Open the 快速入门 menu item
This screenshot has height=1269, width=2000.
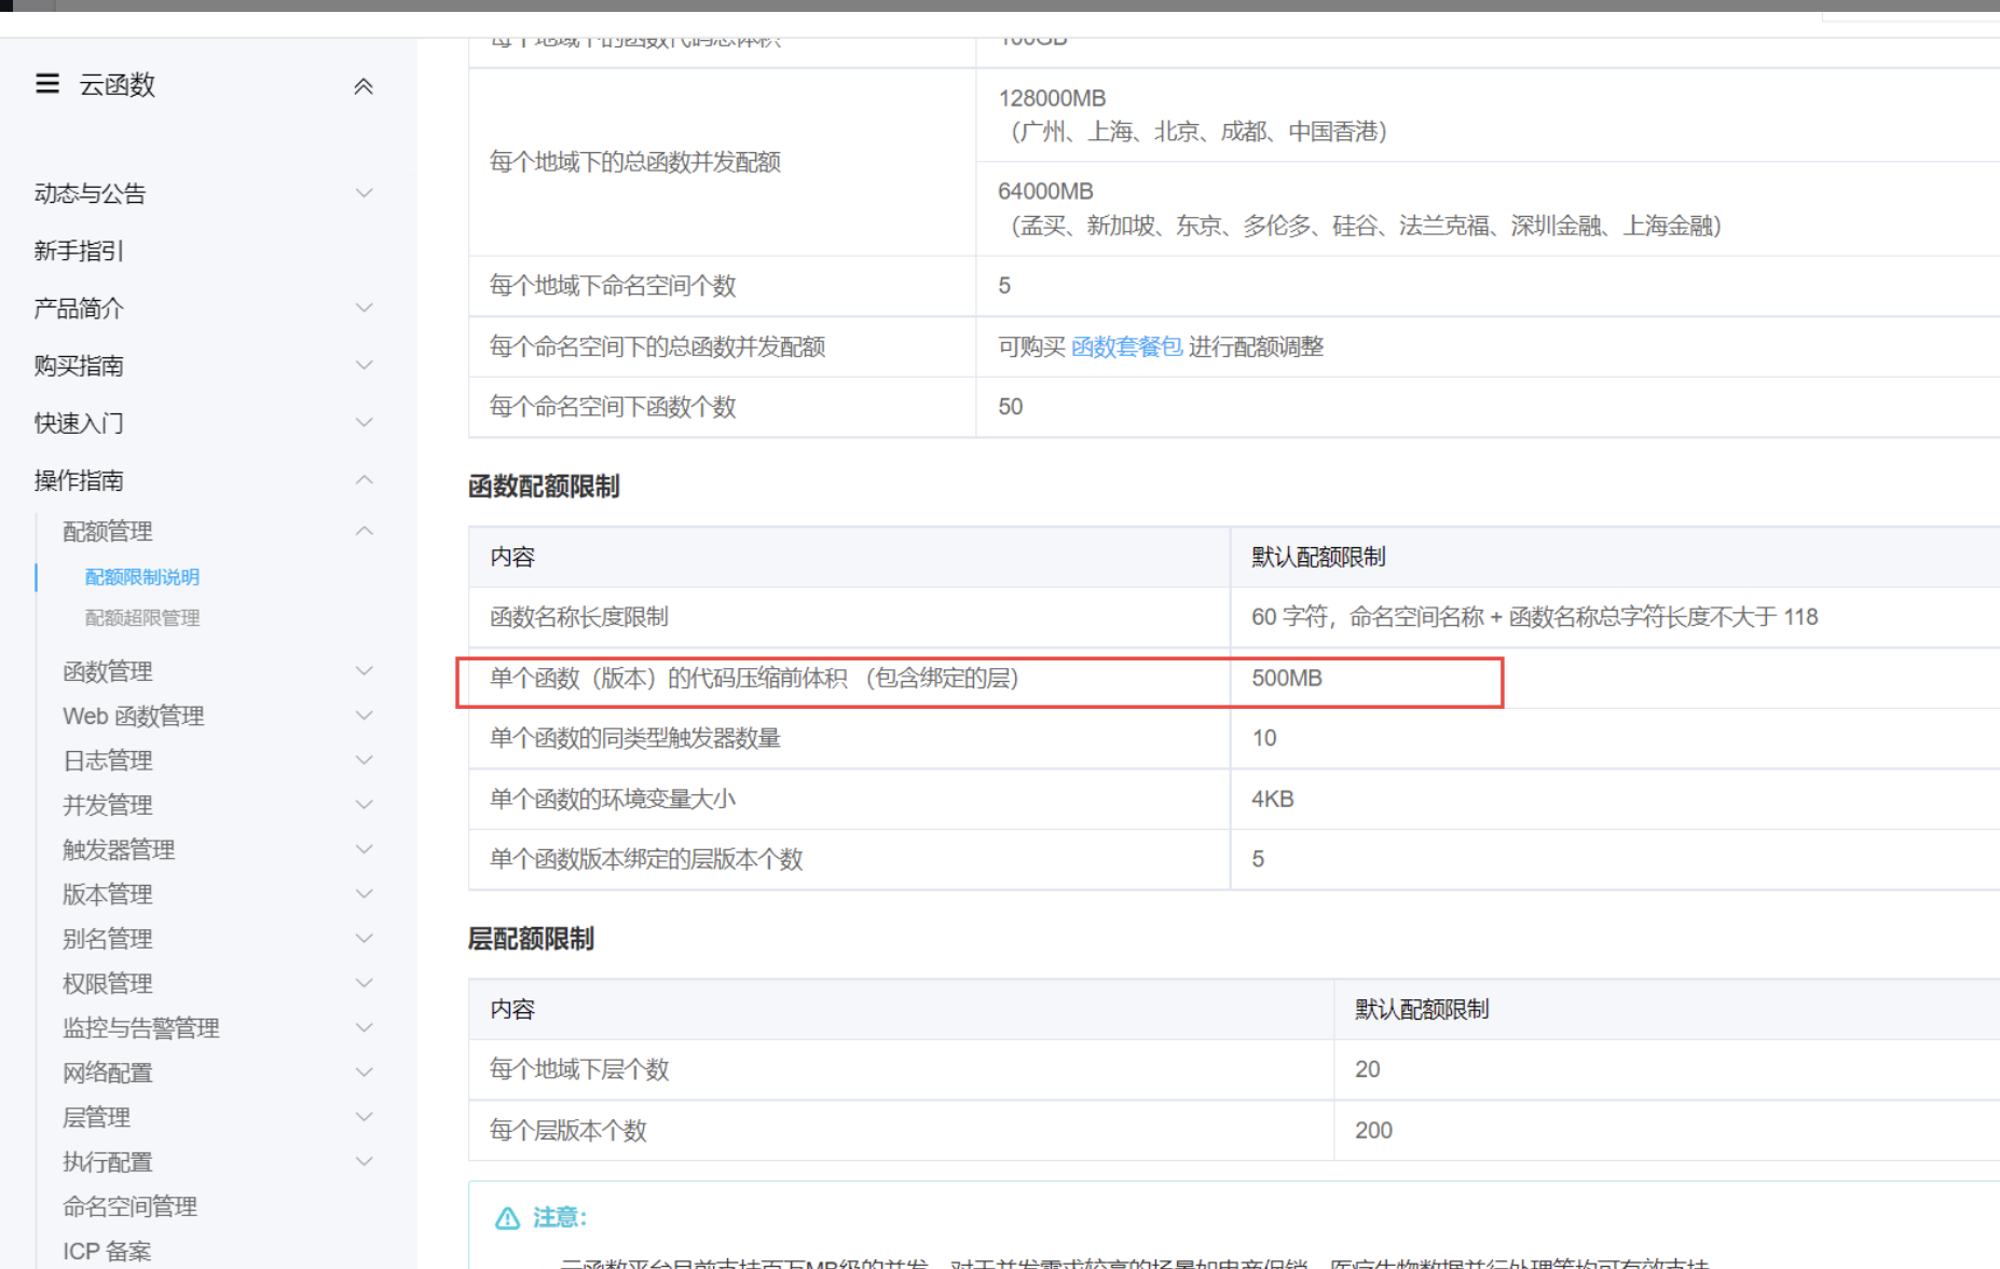[x=79, y=423]
